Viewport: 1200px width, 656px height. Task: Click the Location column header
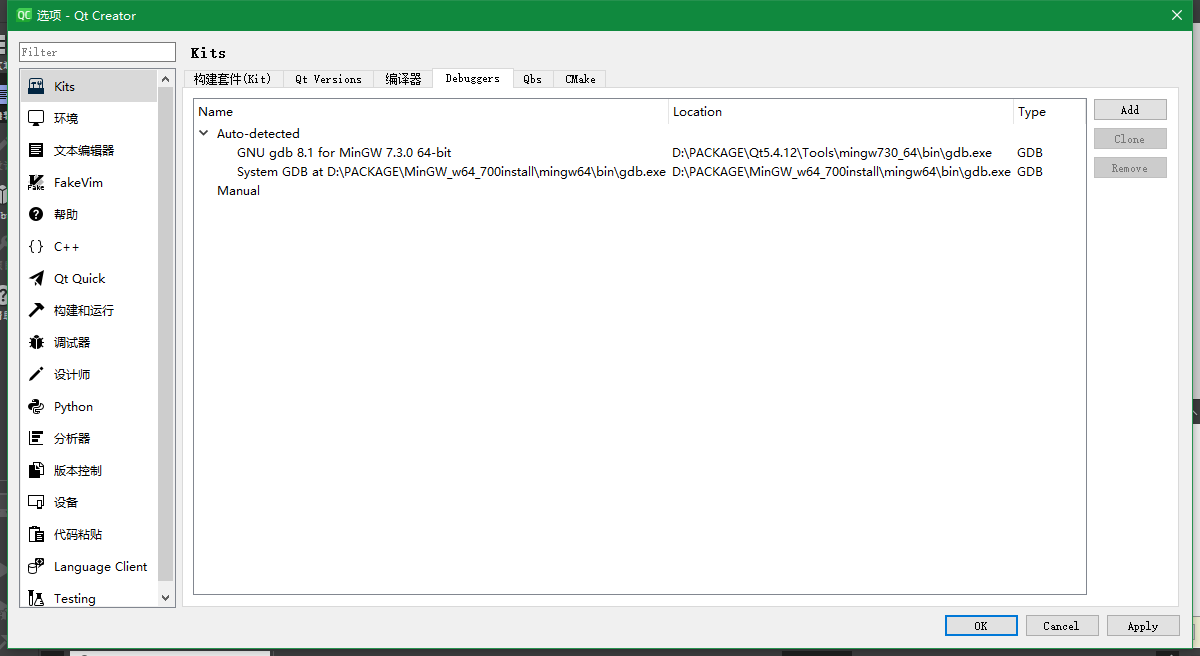point(841,112)
